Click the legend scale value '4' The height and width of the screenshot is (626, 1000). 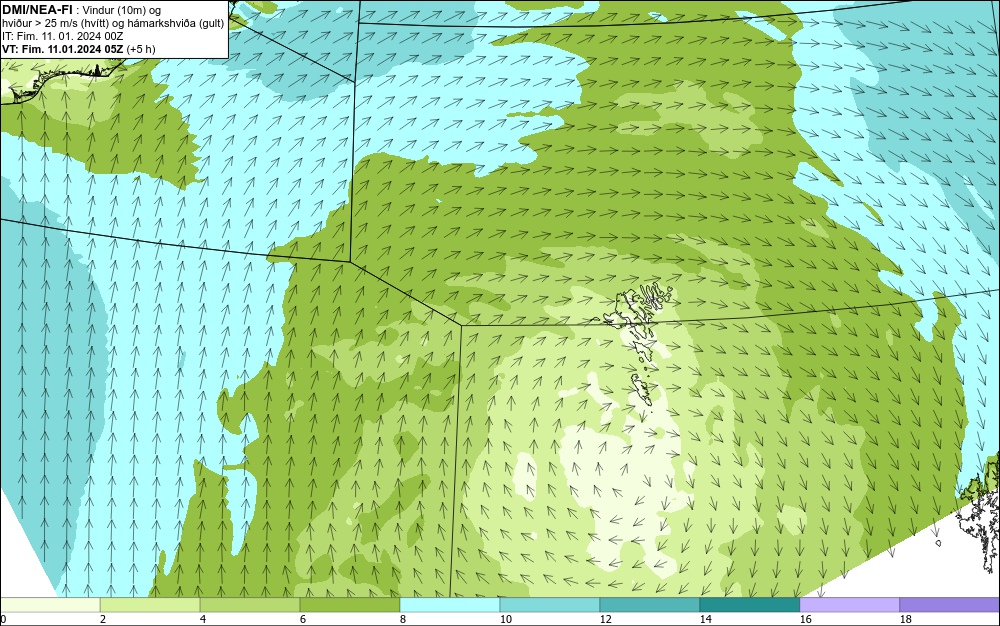coord(203,619)
